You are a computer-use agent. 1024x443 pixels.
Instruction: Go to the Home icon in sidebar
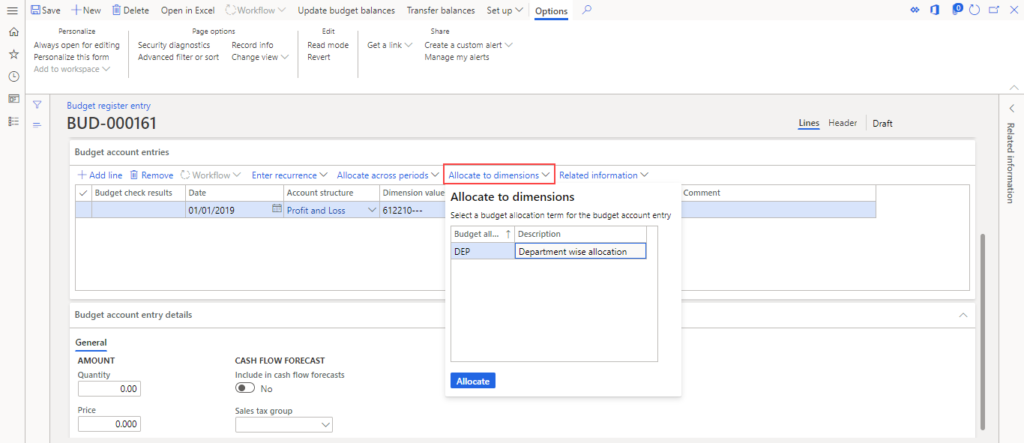click(13, 32)
